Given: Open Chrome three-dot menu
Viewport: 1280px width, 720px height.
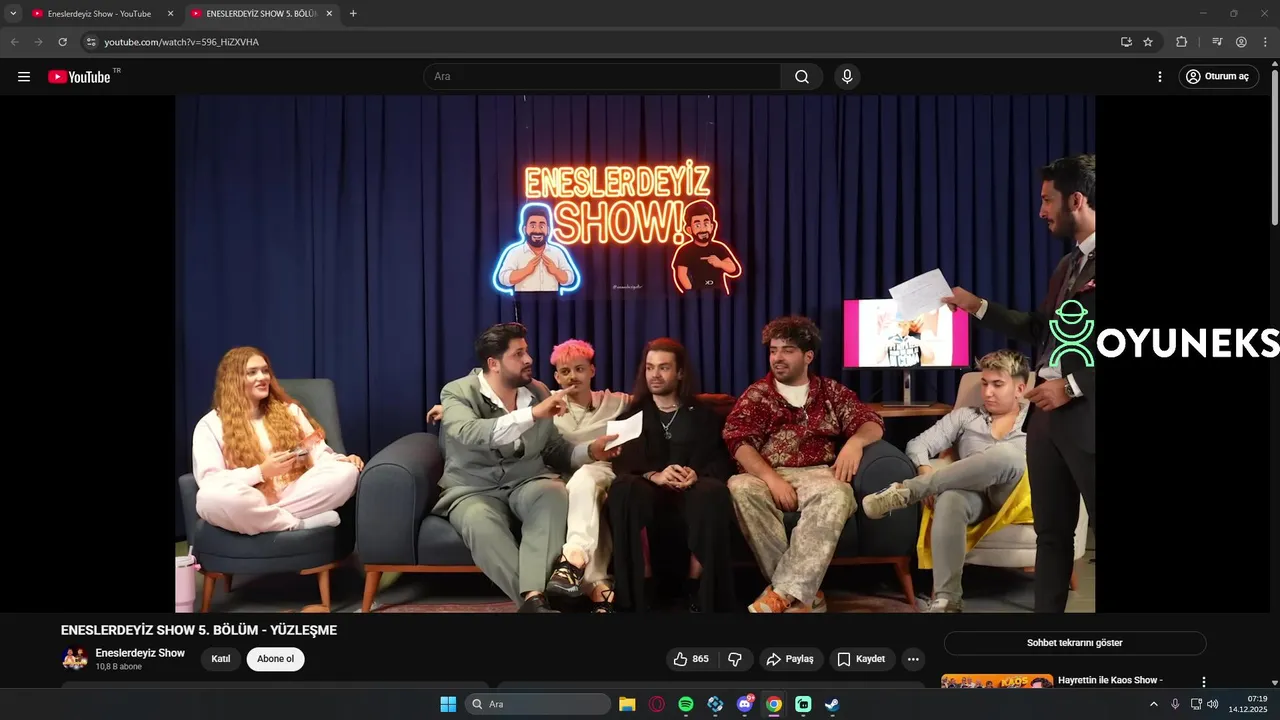Looking at the screenshot, I should pyautogui.click(x=1265, y=42).
